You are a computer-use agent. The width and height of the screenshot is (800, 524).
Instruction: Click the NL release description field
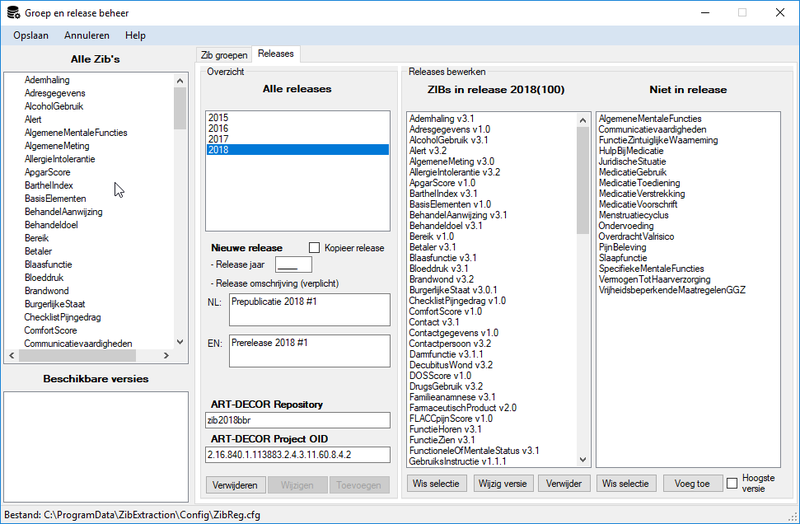[x=310, y=309]
